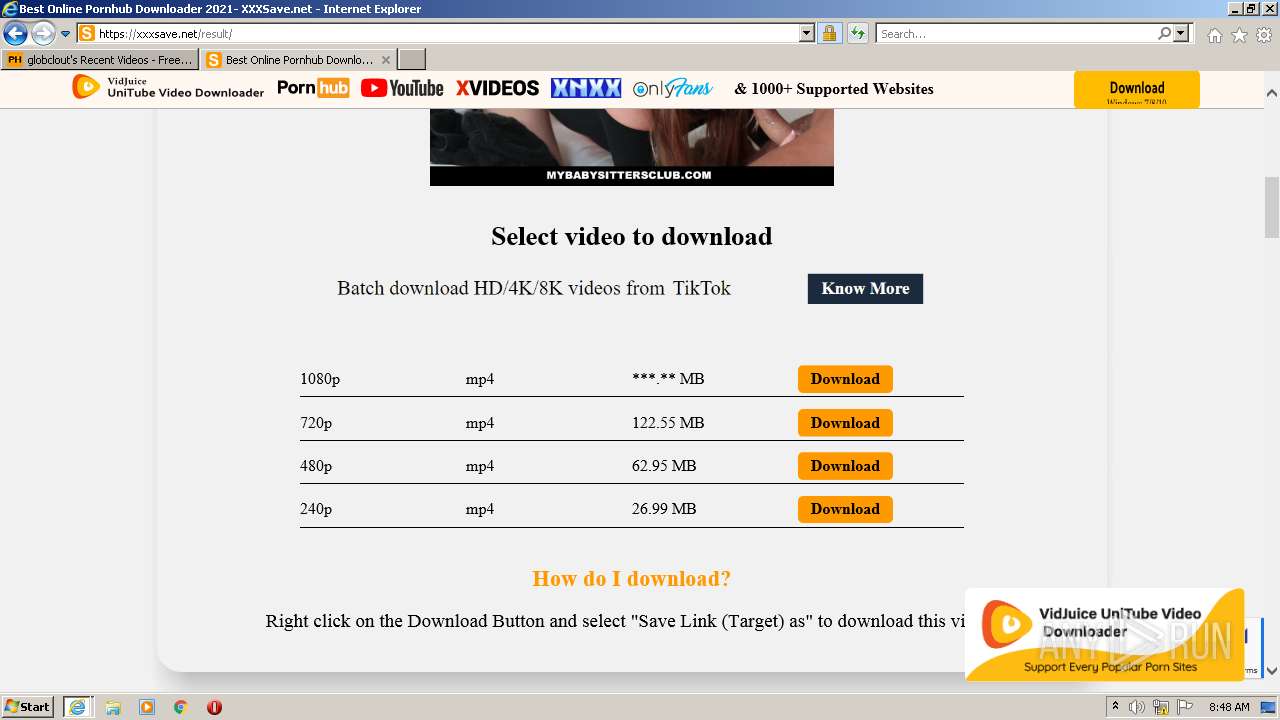Click the 8:48 AM system clock

click(1229, 707)
